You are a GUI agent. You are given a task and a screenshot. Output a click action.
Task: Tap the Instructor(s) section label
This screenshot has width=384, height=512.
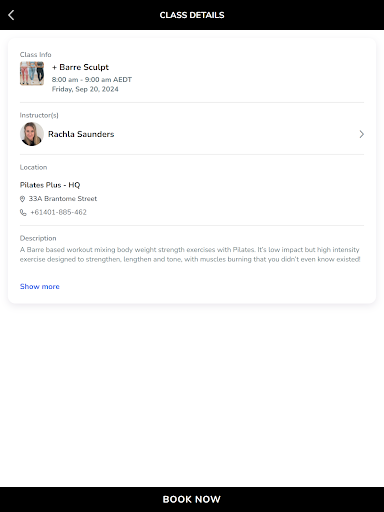39,115
